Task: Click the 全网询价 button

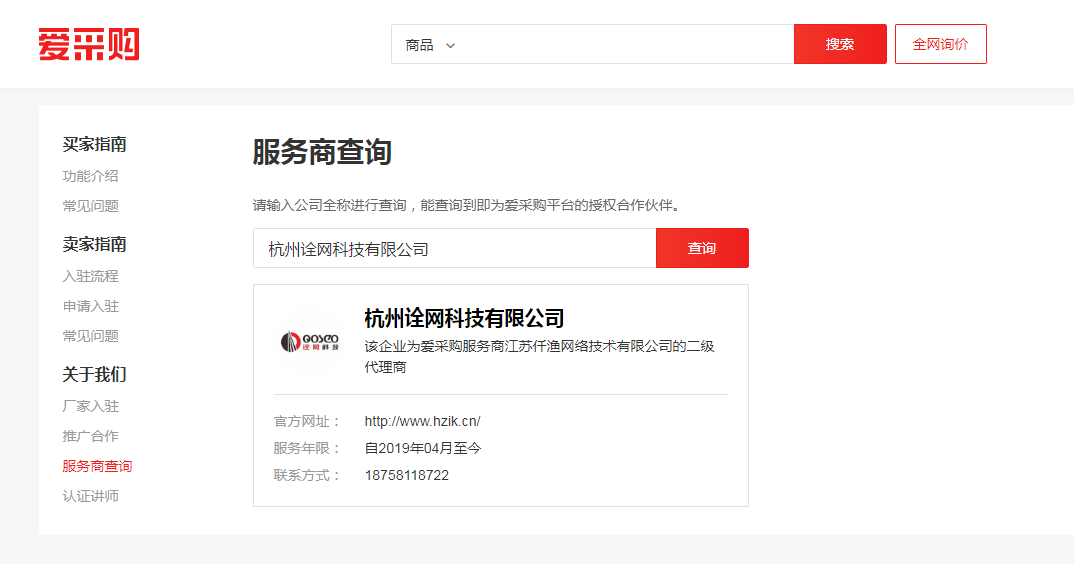Action: pyautogui.click(x=940, y=45)
